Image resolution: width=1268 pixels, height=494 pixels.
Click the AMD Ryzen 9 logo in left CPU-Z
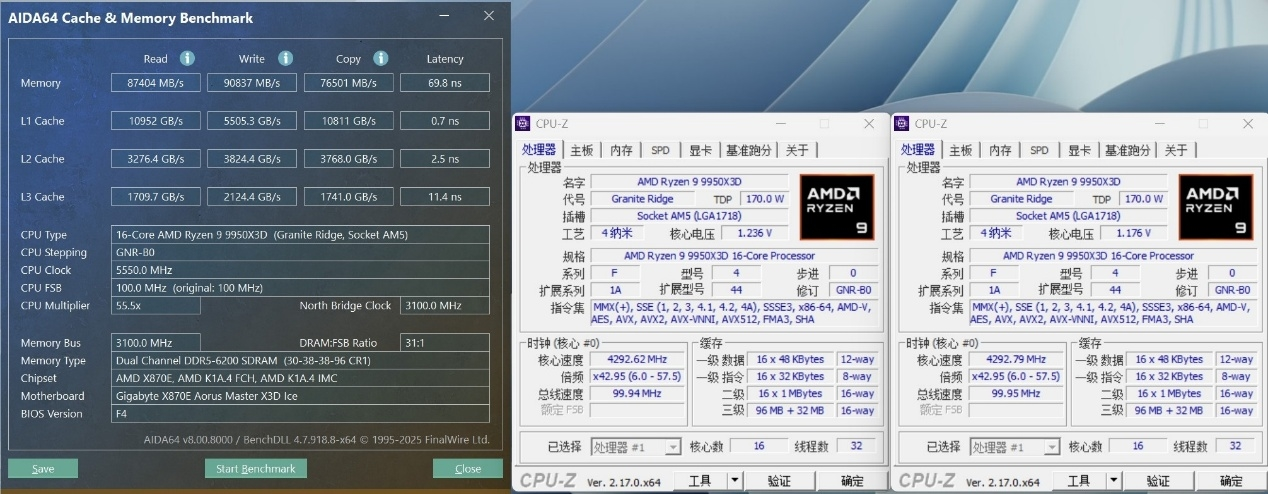pos(838,208)
